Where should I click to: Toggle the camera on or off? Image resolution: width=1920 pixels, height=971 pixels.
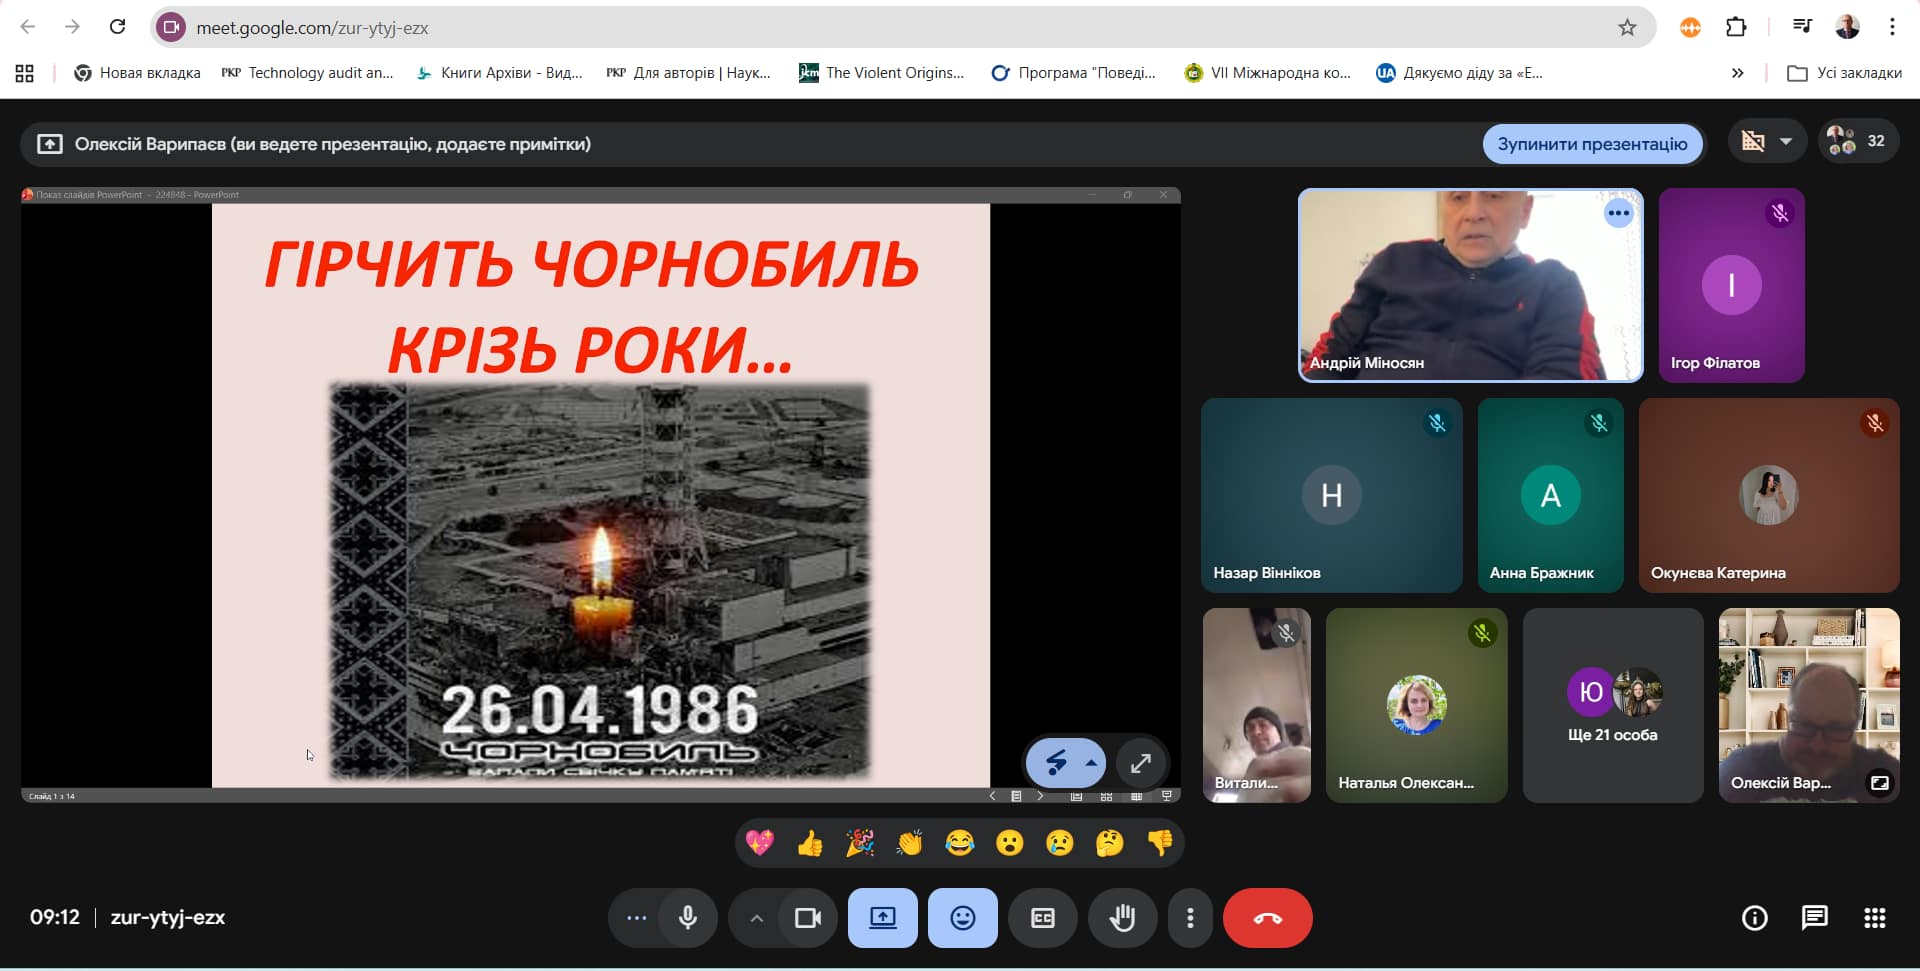(x=807, y=918)
